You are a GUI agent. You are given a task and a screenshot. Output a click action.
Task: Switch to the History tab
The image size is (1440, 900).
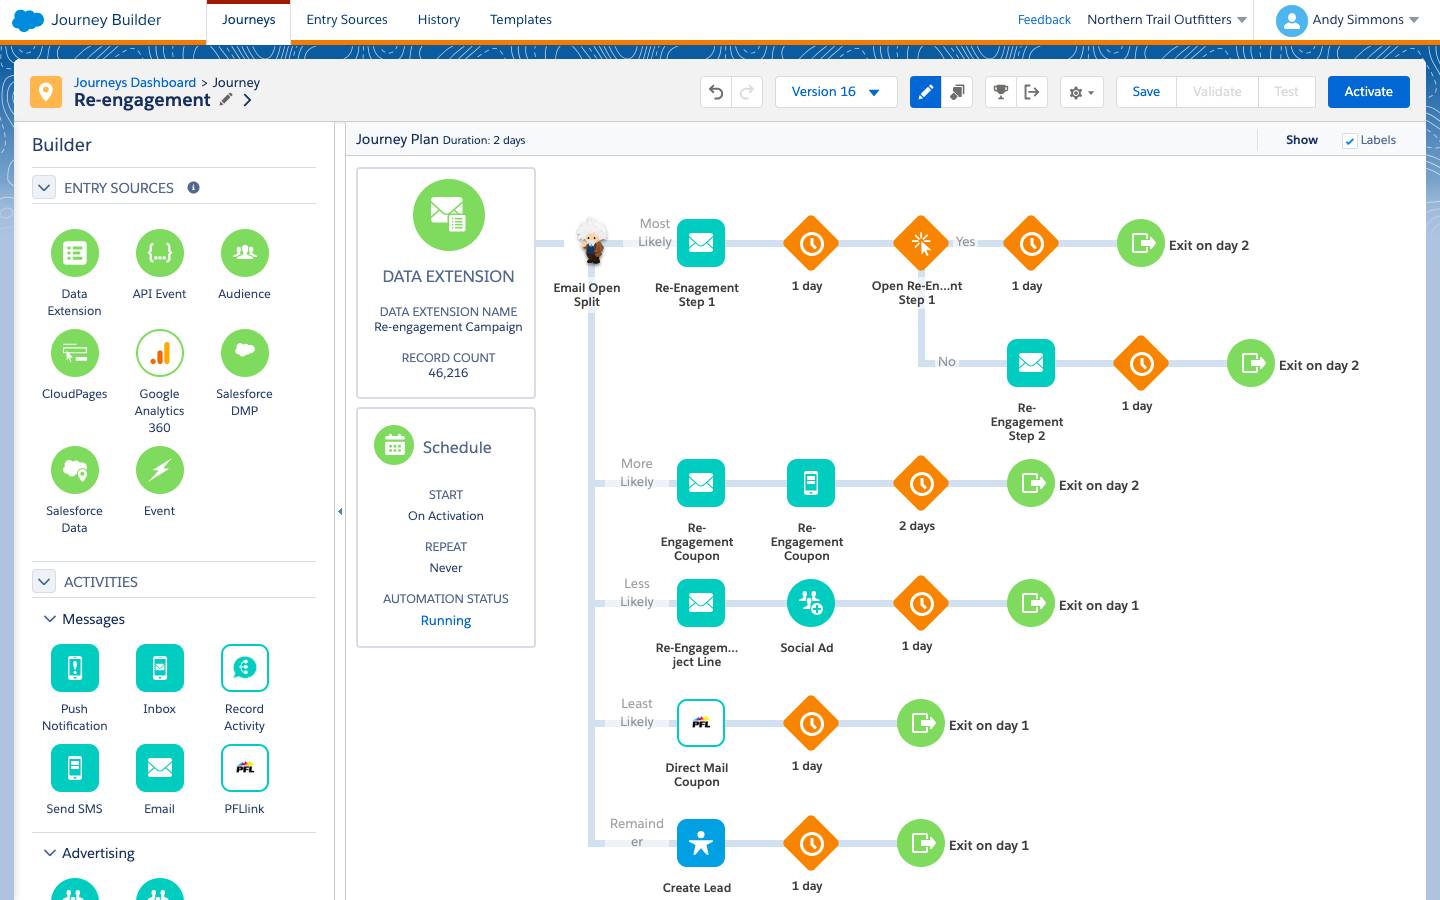pos(439,20)
